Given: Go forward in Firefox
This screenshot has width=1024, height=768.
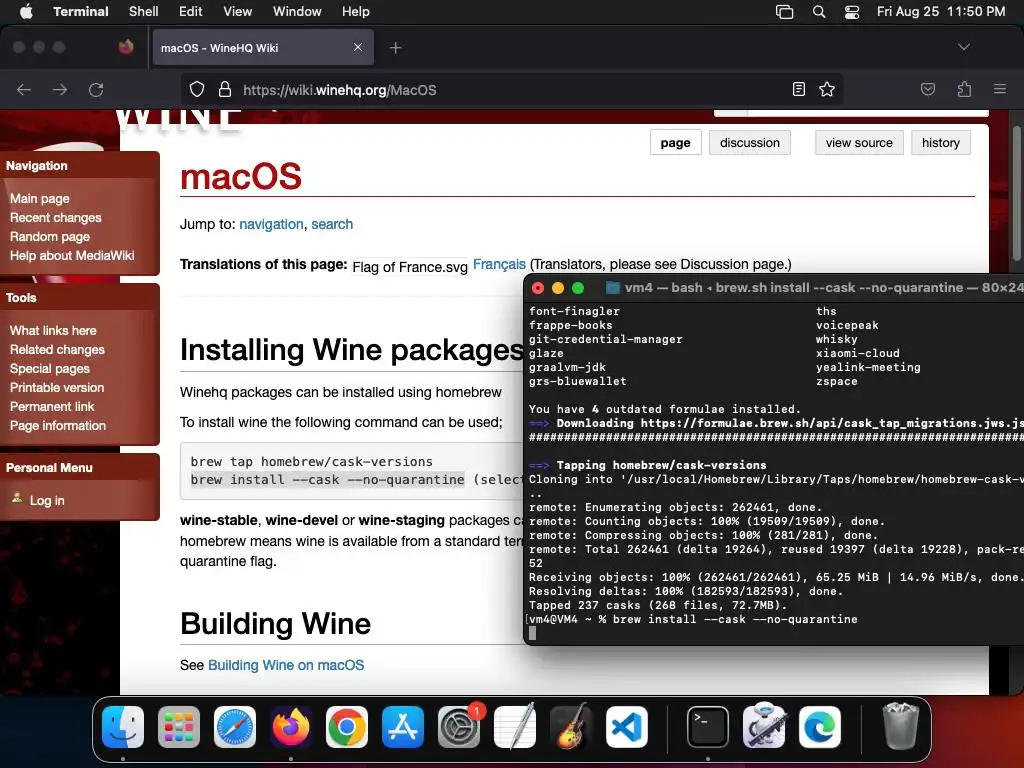Looking at the screenshot, I should pyautogui.click(x=60, y=89).
